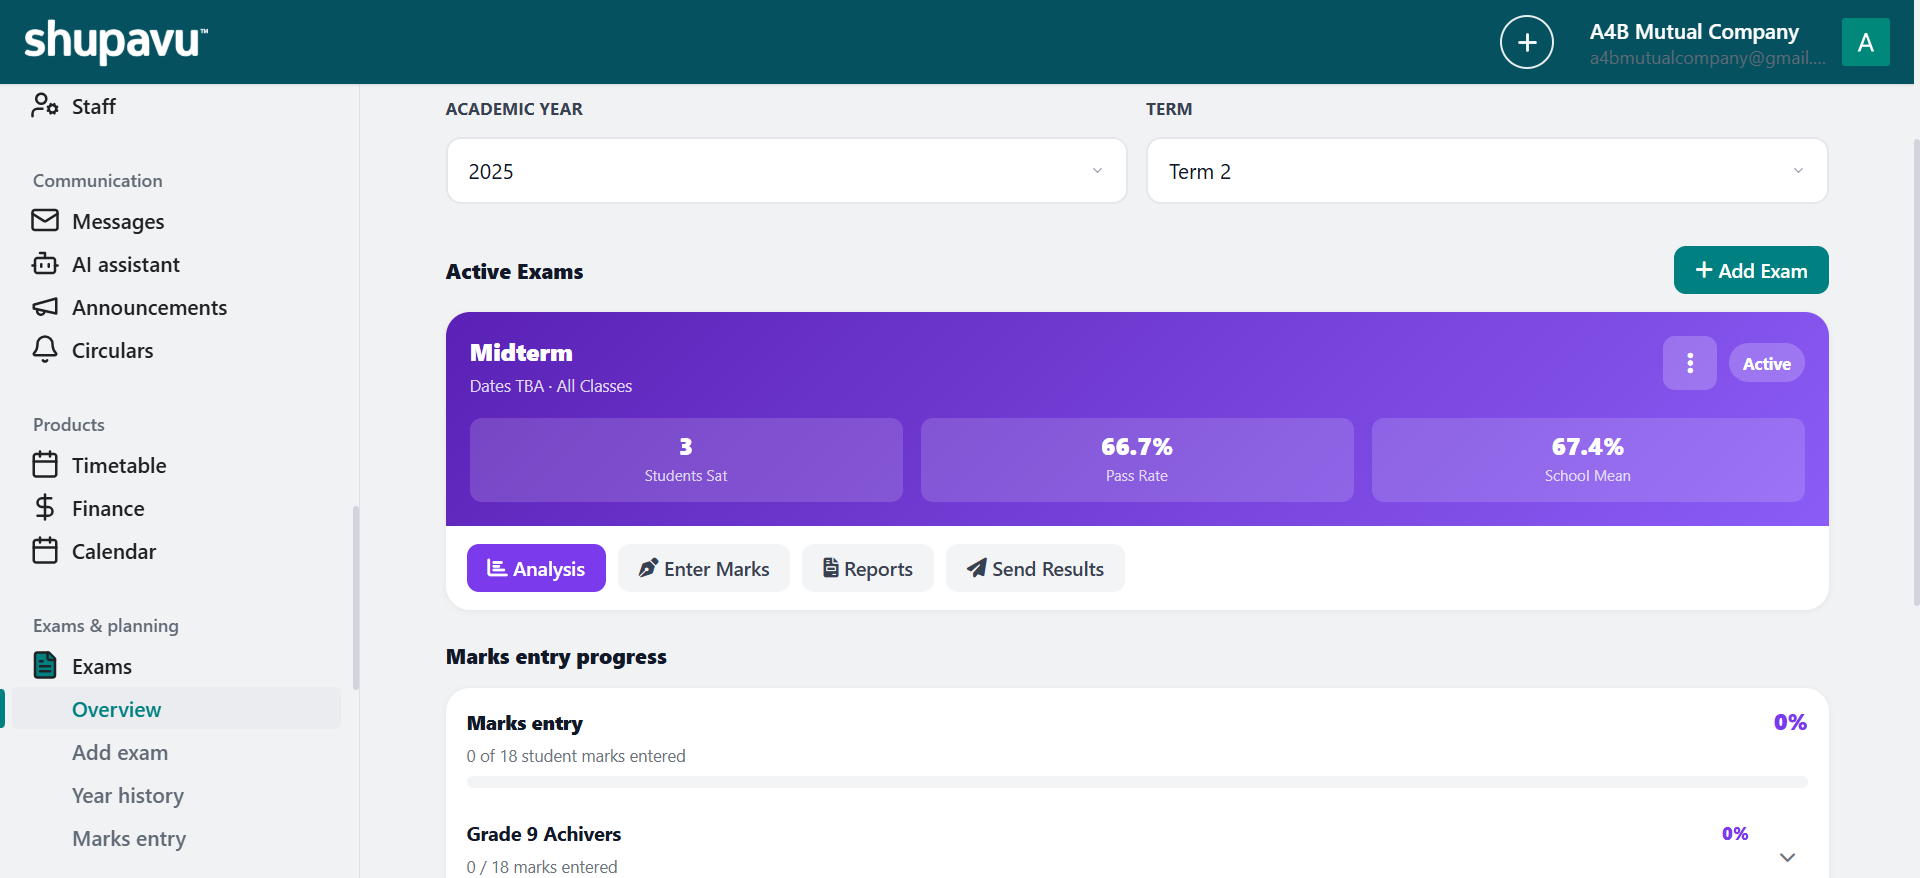Click the Messages envelope icon
Image resolution: width=1920 pixels, height=878 pixels.
point(45,220)
